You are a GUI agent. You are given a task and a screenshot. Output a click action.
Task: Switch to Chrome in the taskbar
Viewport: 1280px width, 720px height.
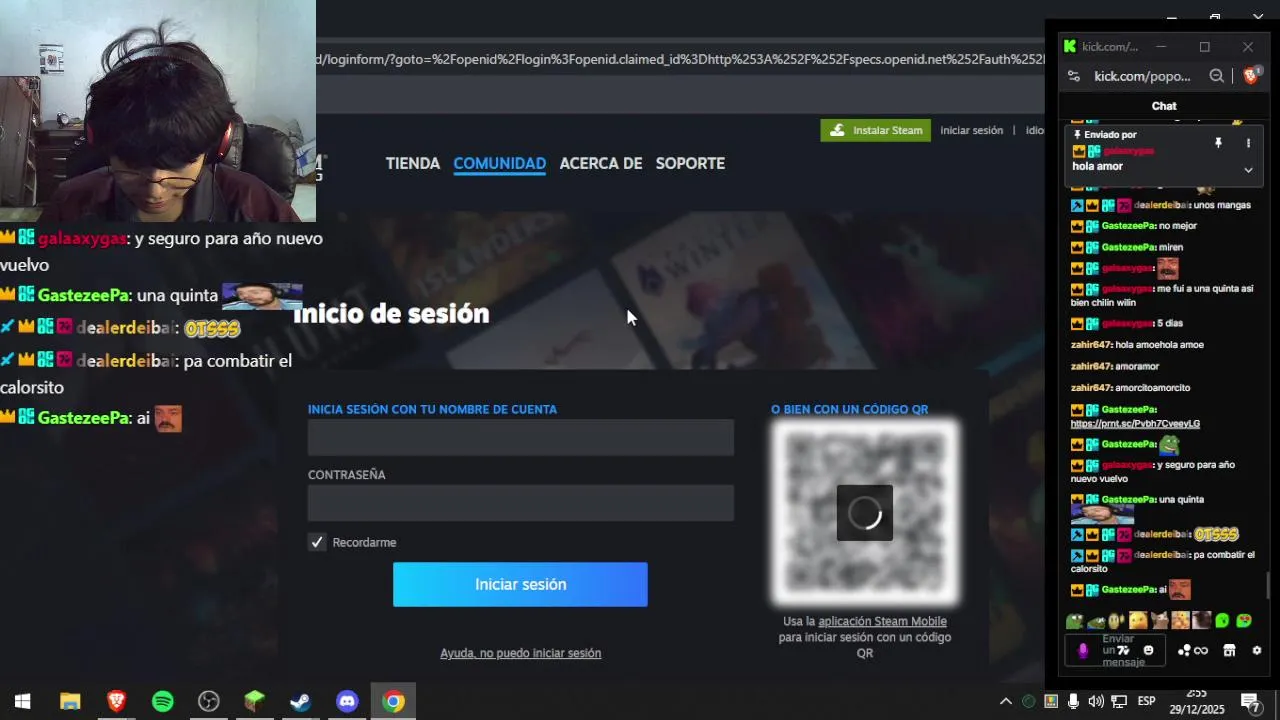point(393,702)
